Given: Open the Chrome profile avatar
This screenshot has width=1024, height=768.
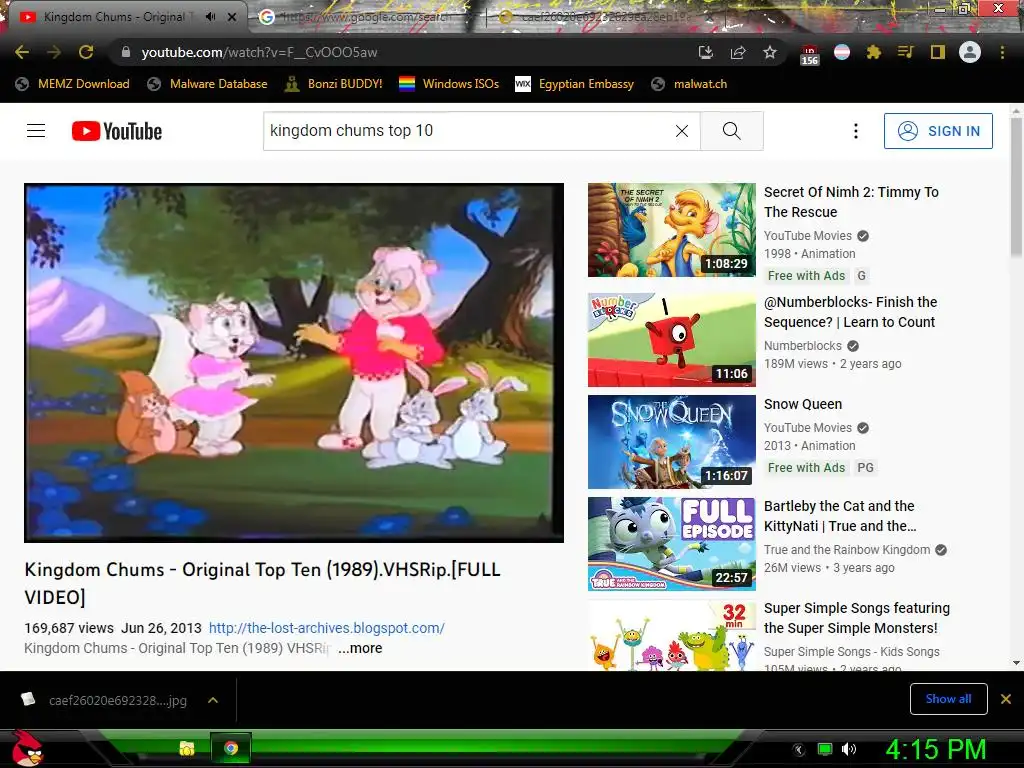Looking at the screenshot, I should tap(970, 52).
